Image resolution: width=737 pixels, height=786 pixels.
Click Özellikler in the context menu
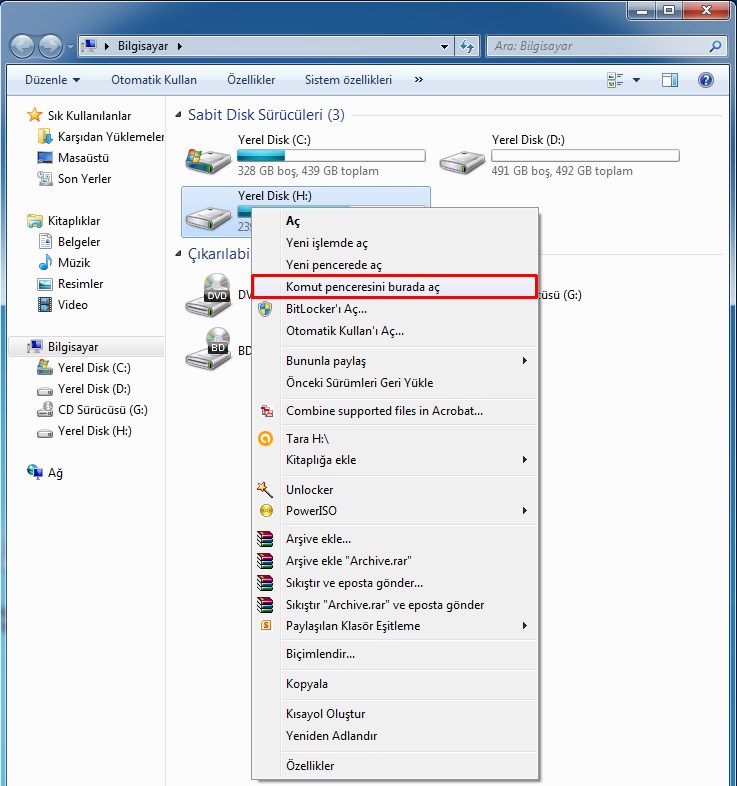[310, 766]
